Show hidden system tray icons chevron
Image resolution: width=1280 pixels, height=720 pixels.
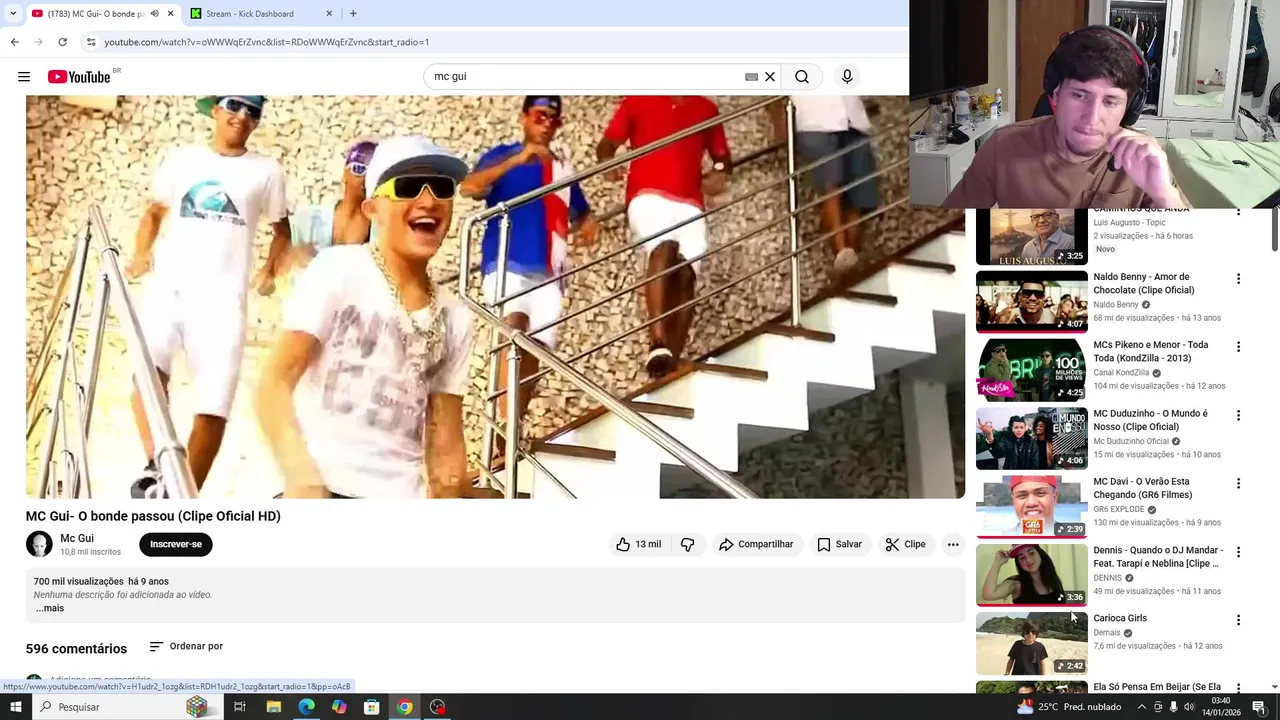1141,707
